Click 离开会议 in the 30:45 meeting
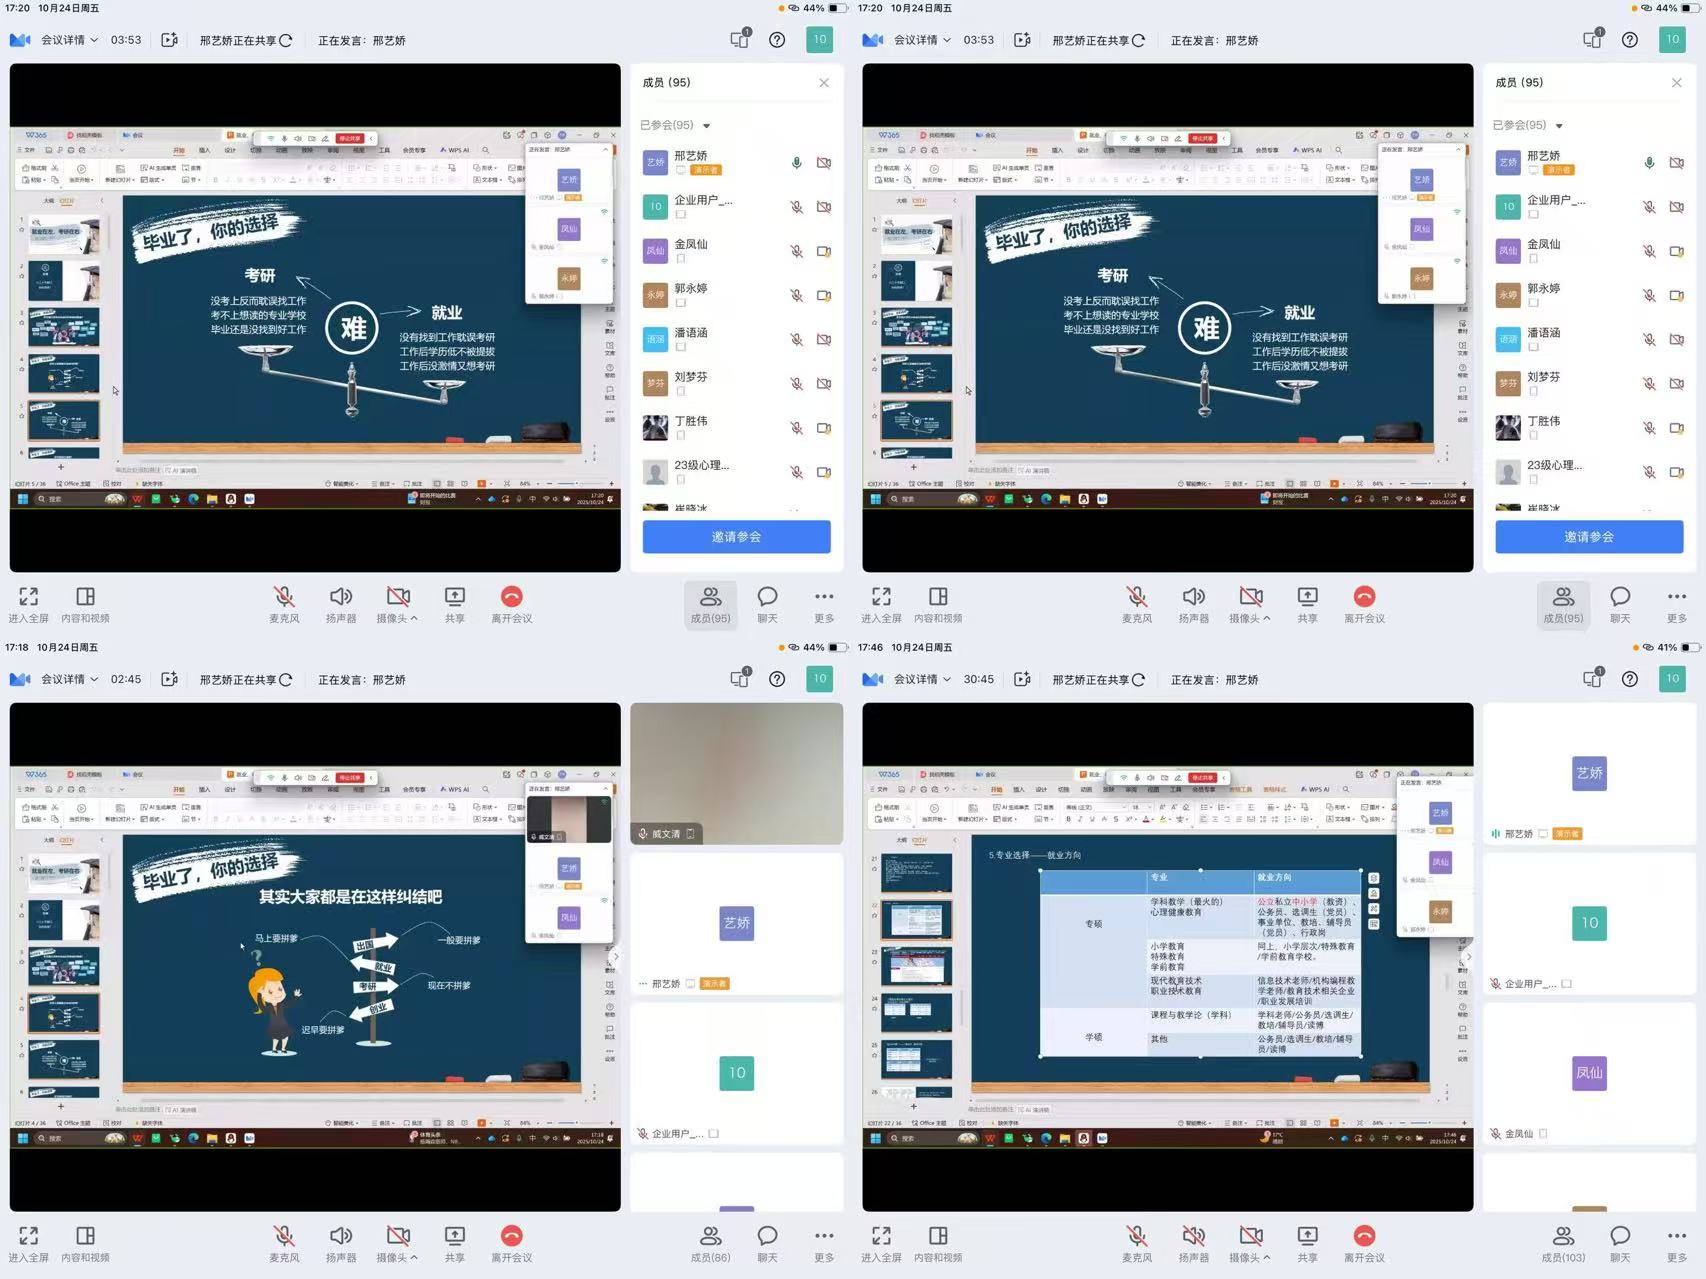The height and width of the screenshot is (1279, 1706). point(1364,1243)
